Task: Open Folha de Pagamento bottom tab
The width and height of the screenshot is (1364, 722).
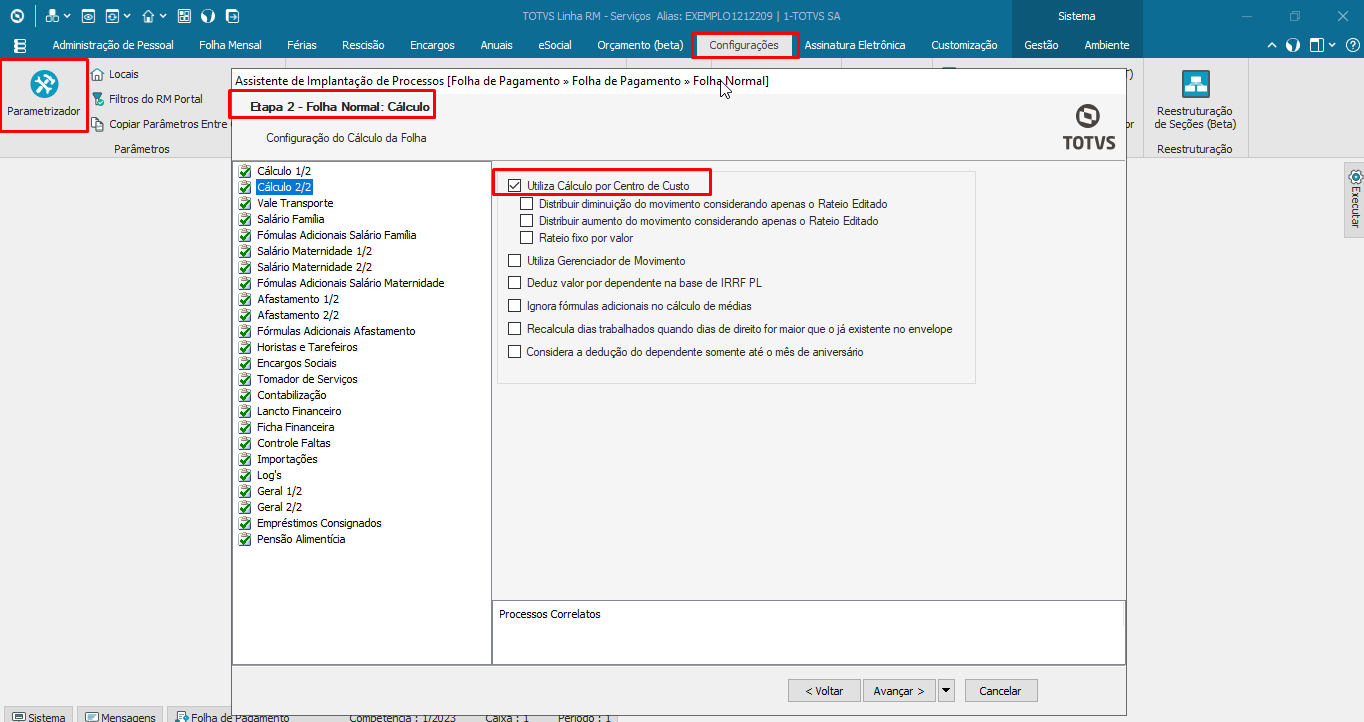Action: click(x=232, y=716)
